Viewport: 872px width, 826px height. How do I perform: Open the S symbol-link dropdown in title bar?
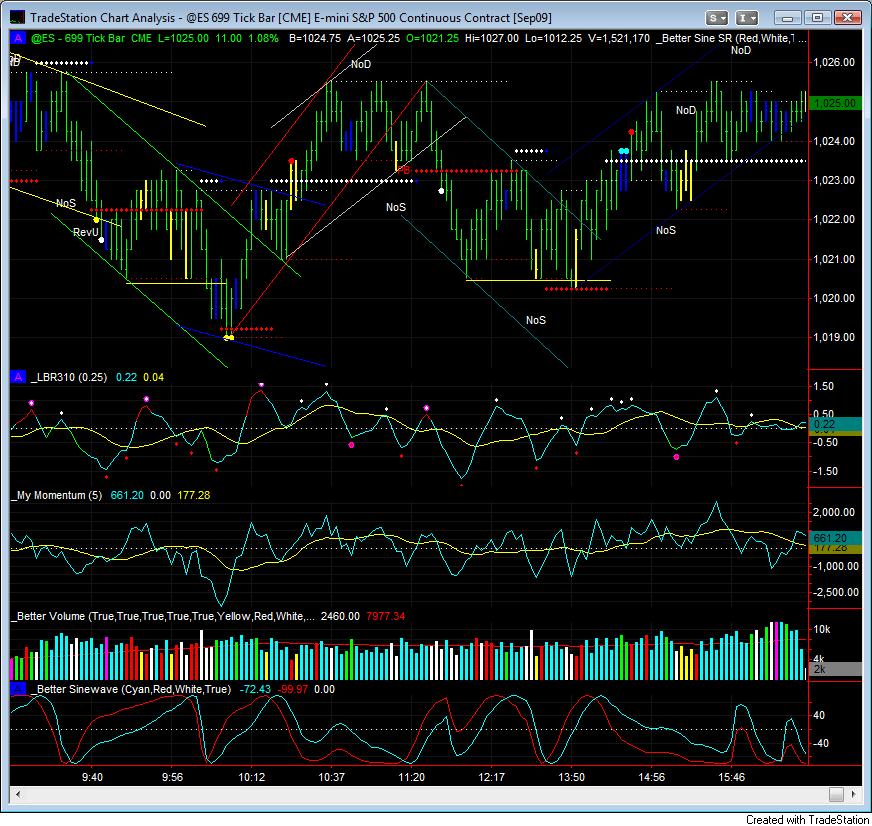pyautogui.click(x=717, y=18)
